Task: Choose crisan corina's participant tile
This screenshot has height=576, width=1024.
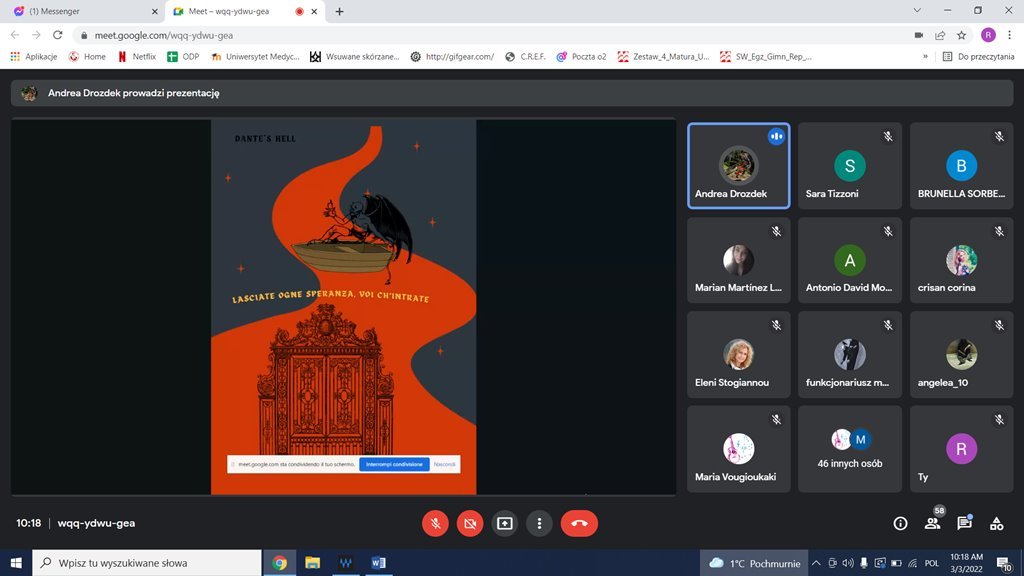Action: point(961,260)
